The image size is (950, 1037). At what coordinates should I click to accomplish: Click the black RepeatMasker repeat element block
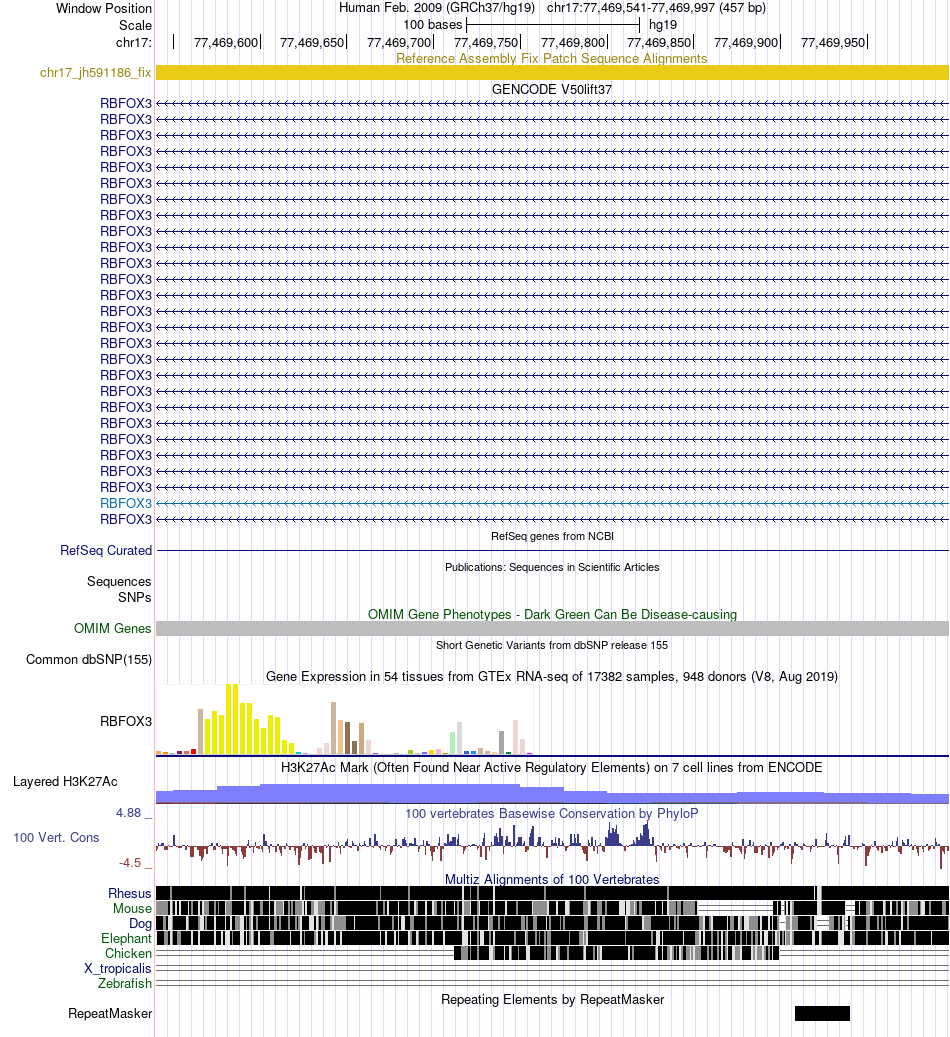(822, 1013)
